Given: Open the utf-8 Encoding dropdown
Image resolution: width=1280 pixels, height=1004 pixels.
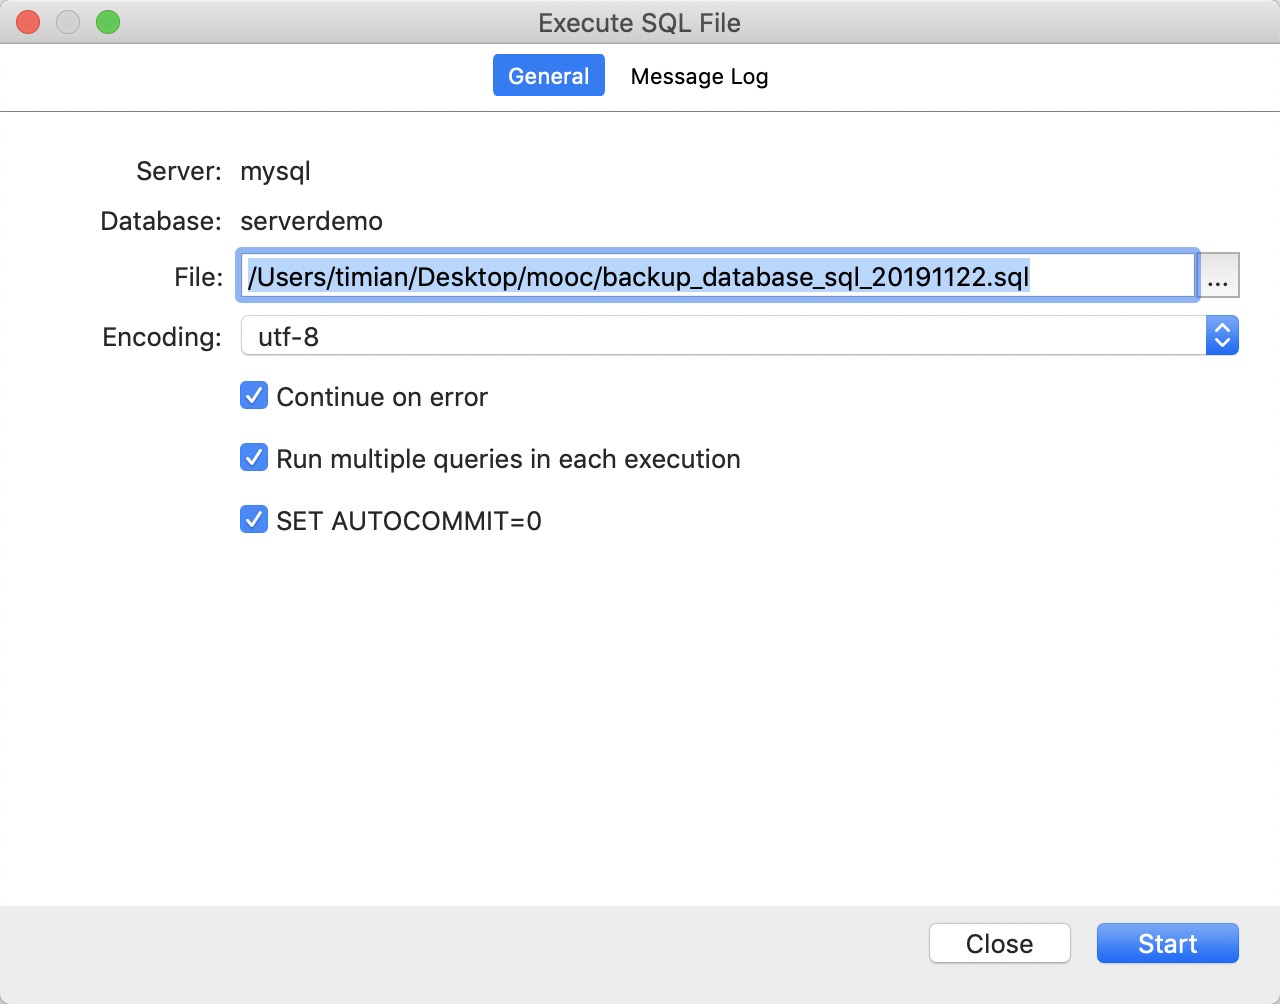Looking at the screenshot, I should [x=740, y=336].
